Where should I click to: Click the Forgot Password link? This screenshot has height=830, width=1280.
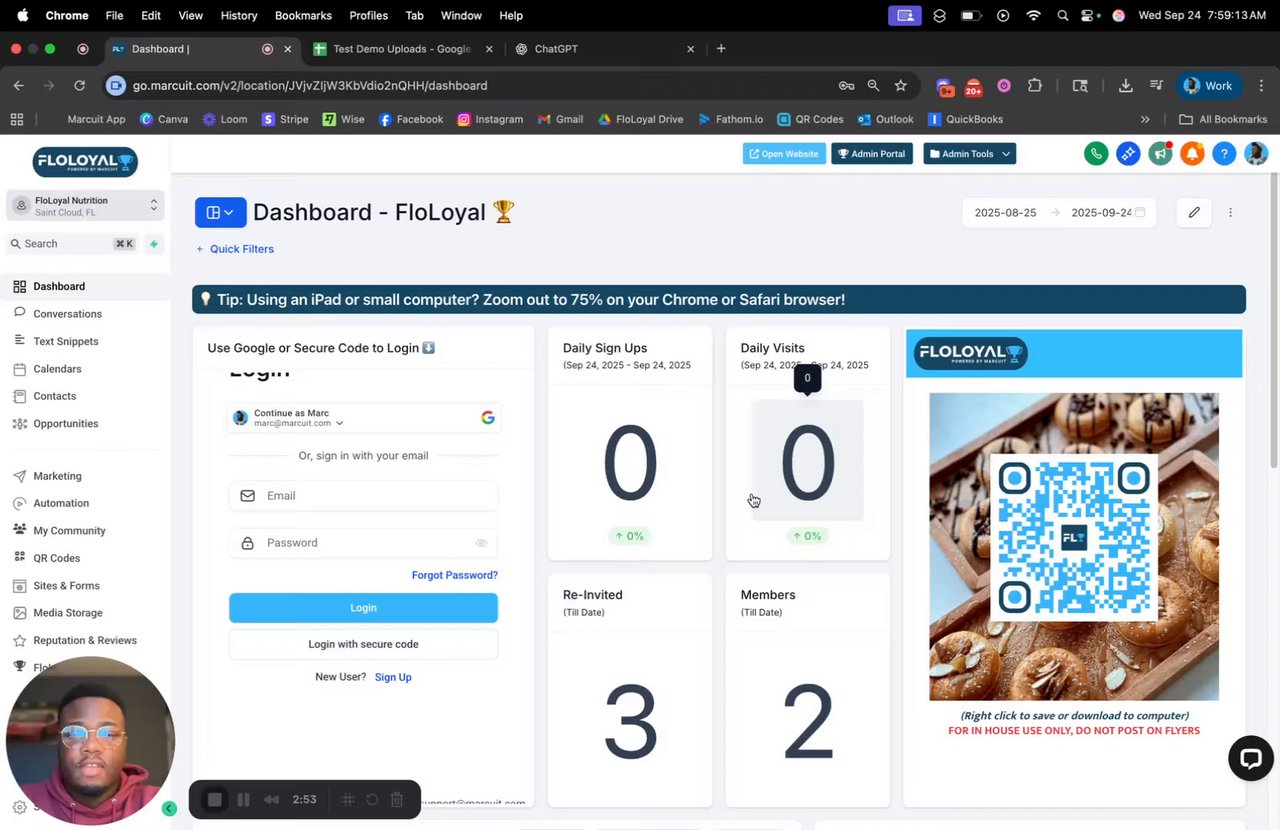click(454, 575)
